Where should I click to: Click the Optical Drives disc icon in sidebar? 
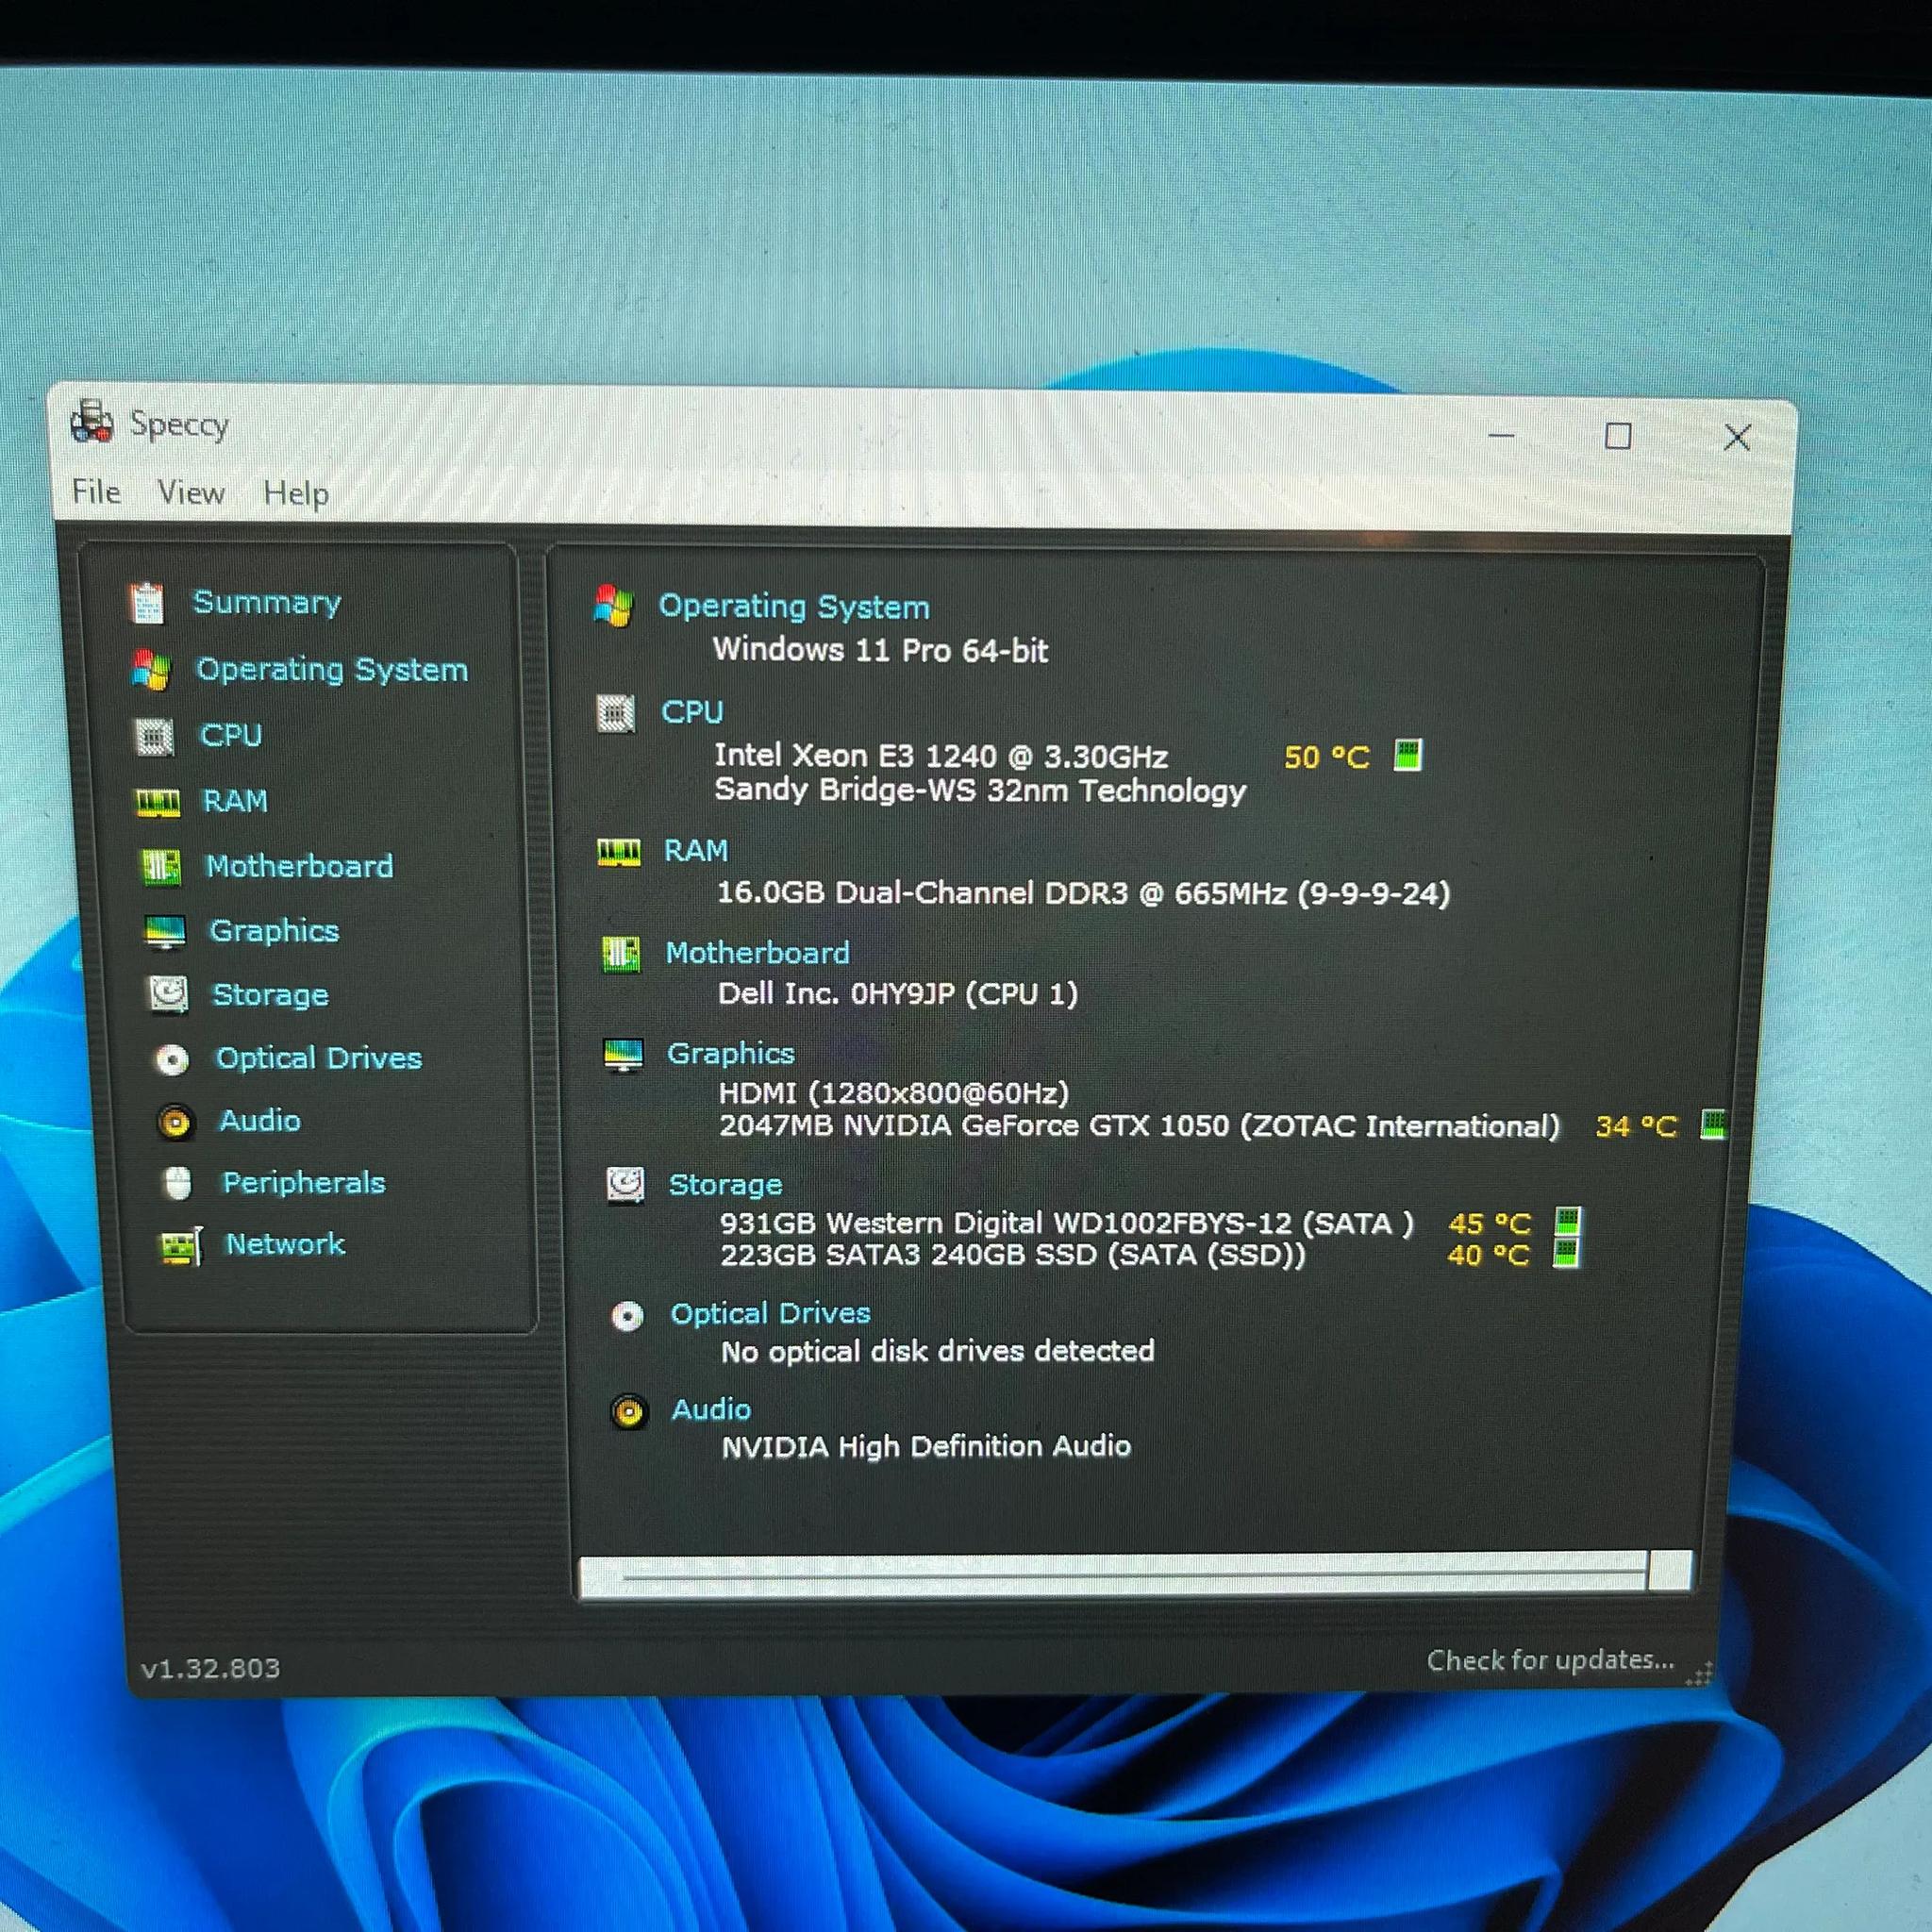[x=172, y=1060]
